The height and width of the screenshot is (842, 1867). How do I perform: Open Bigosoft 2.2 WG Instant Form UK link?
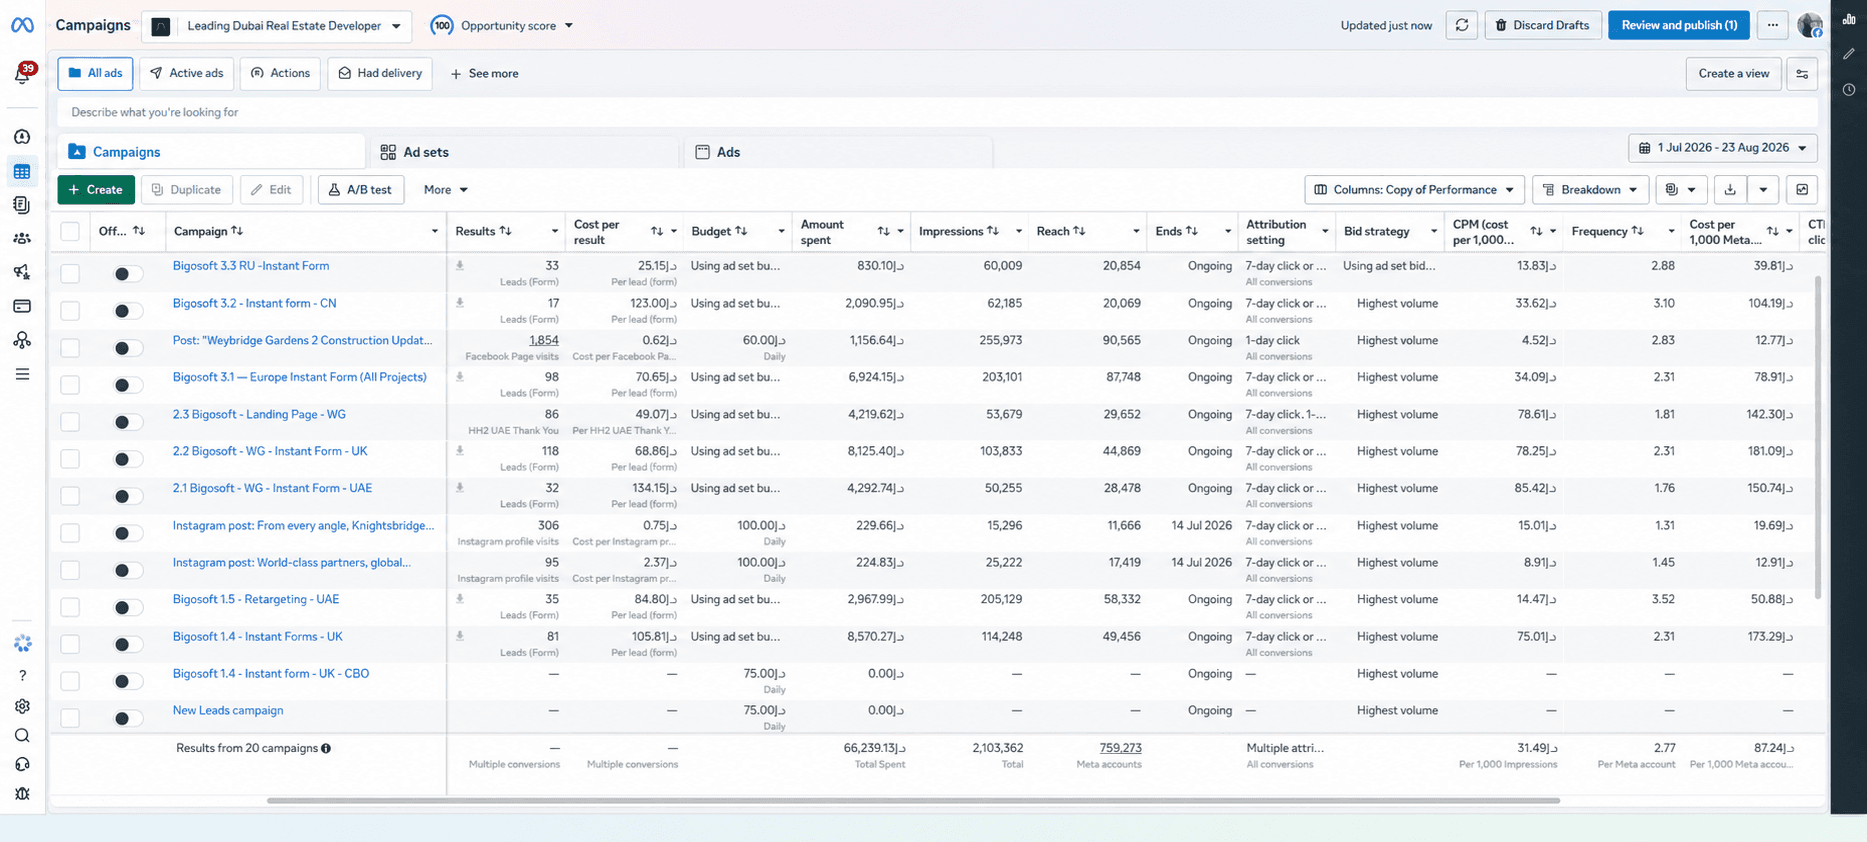point(270,452)
